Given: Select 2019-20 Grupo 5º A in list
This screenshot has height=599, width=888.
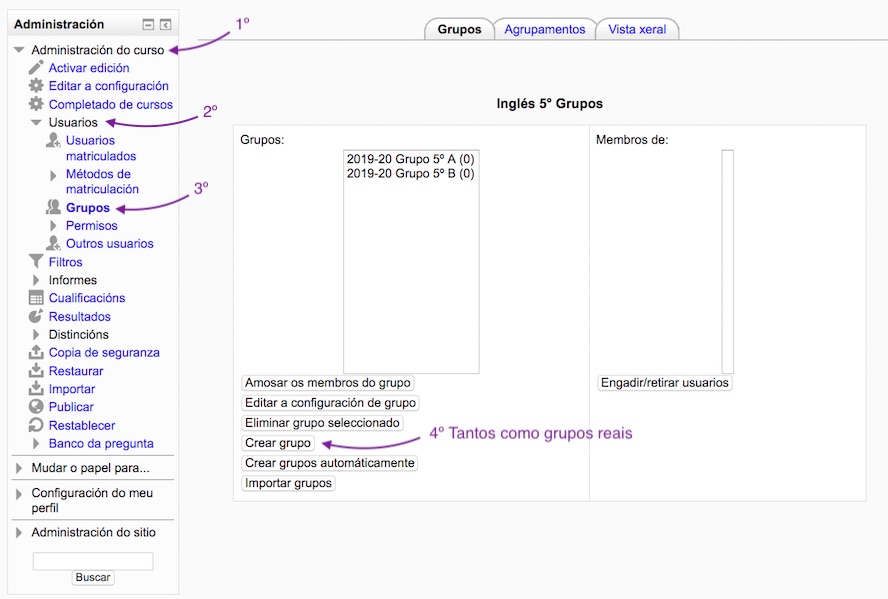Looking at the screenshot, I should pos(410,159).
